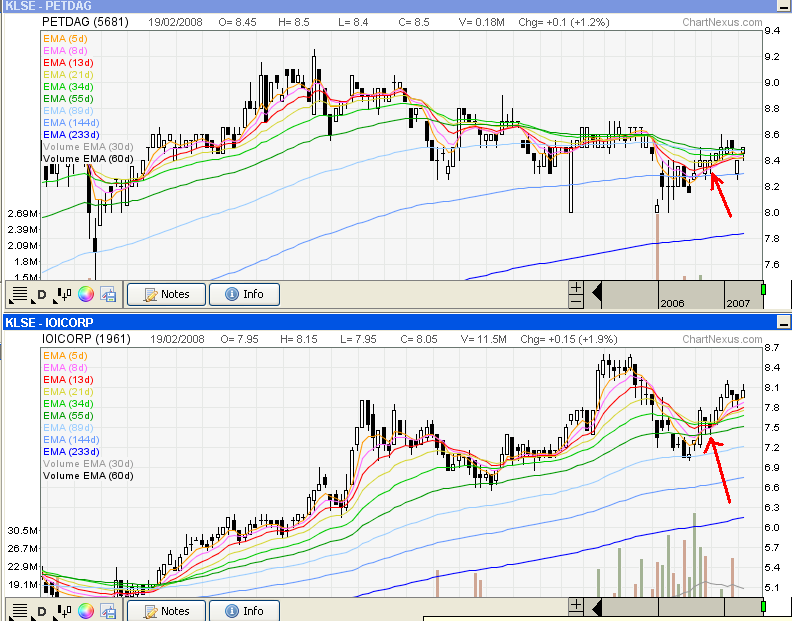Open crosshair cursor dropdown on PETDAG chart

click(64, 294)
